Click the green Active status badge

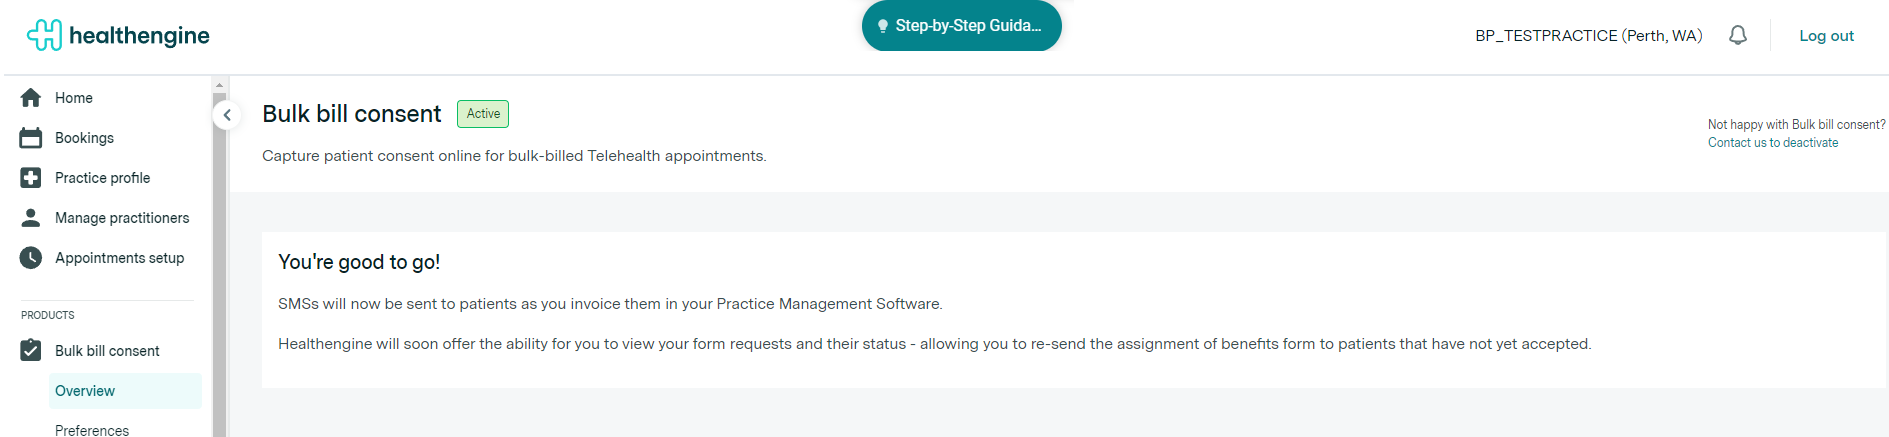pos(483,114)
